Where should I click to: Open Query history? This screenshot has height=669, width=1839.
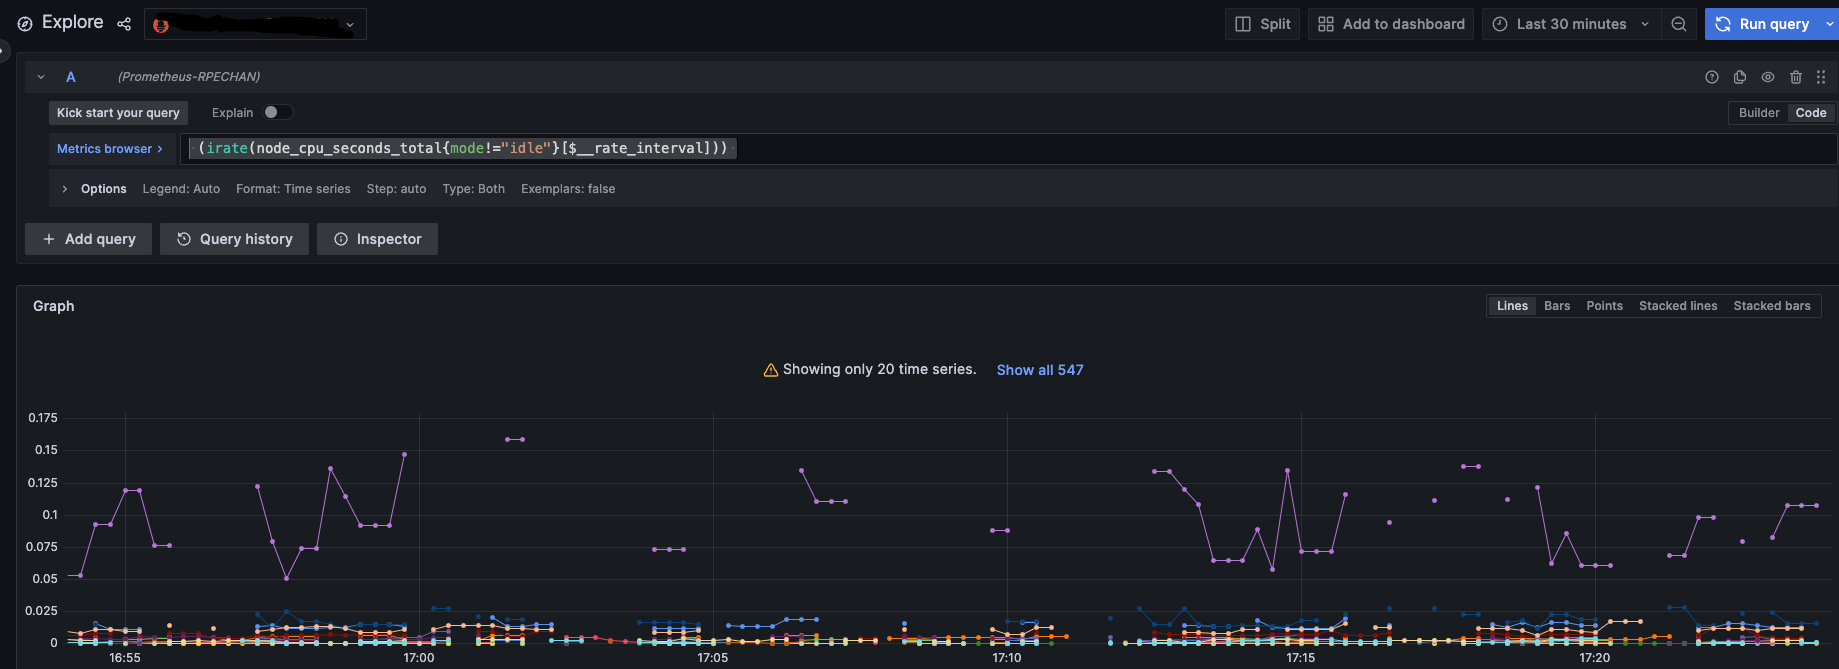pyautogui.click(x=235, y=239)
